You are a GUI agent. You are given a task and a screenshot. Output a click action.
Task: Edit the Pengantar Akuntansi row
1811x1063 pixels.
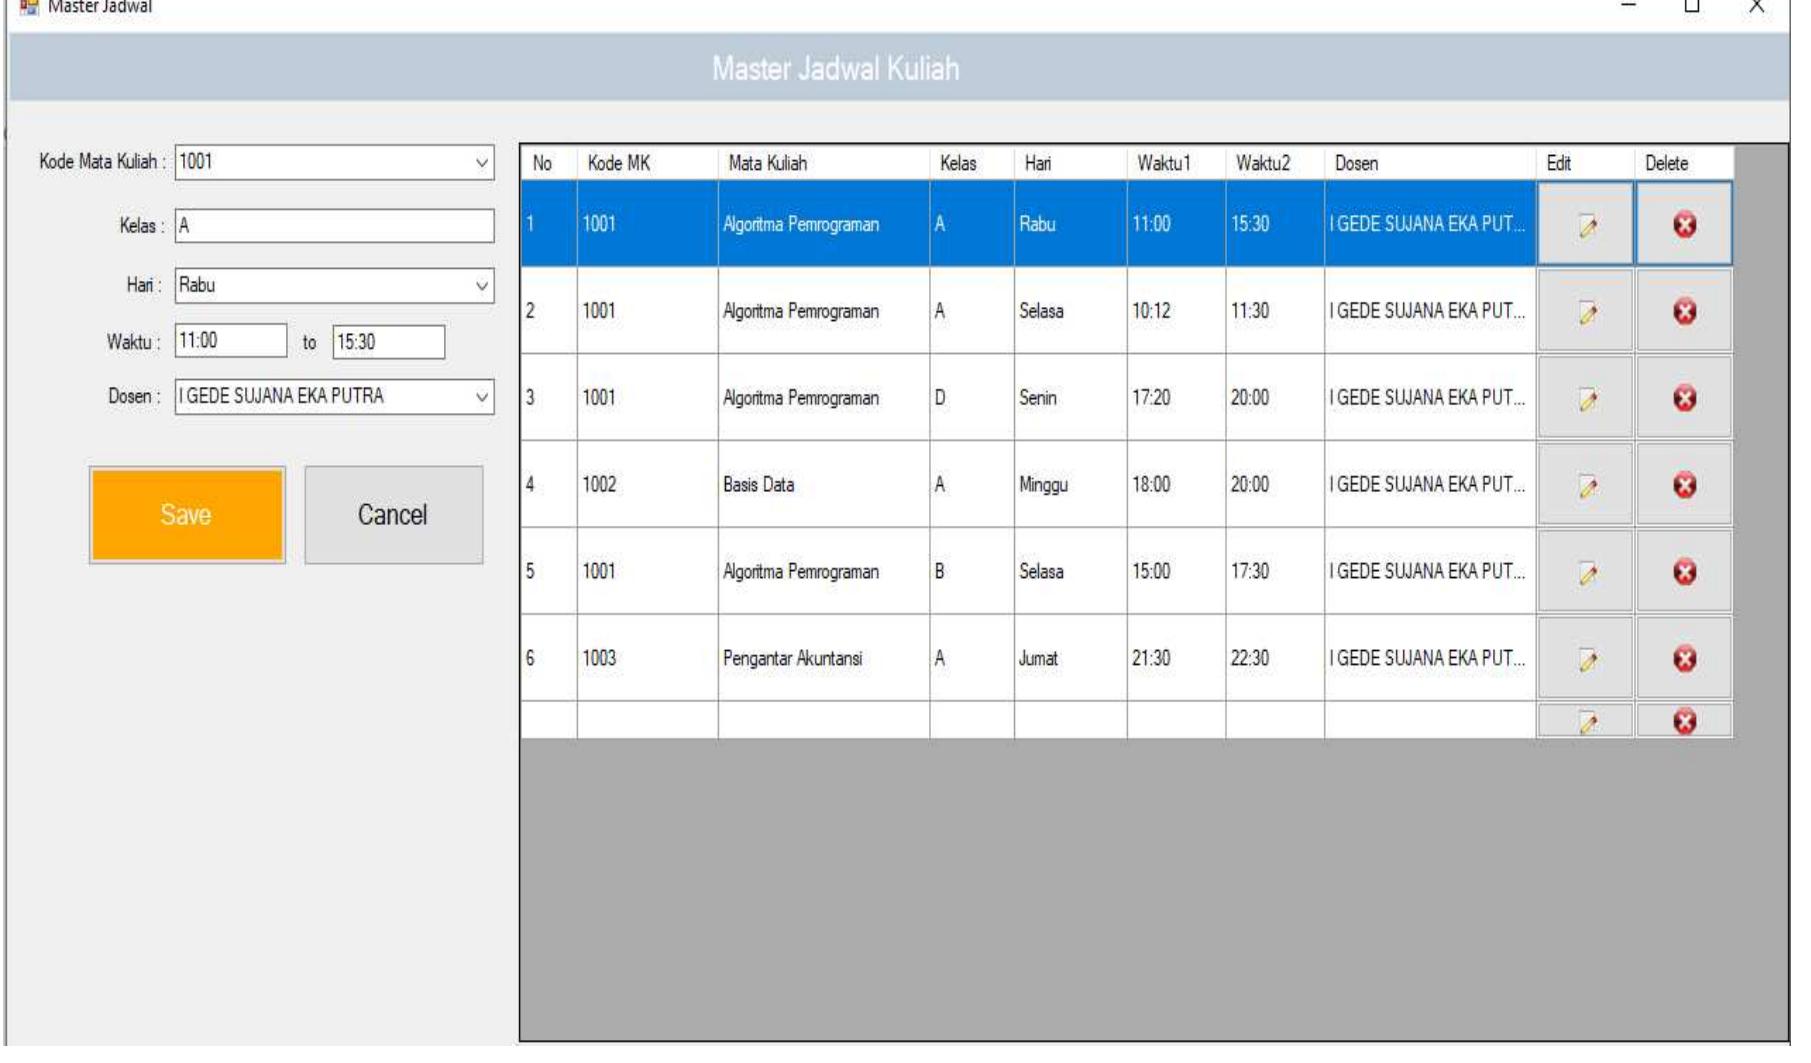1586,660
